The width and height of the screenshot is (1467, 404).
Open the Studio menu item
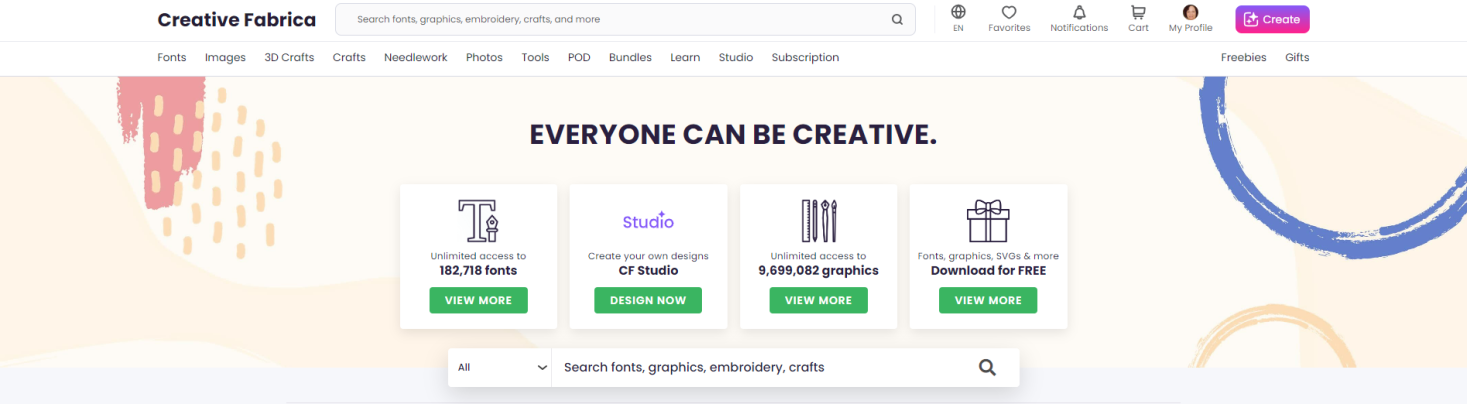[736, 57]
